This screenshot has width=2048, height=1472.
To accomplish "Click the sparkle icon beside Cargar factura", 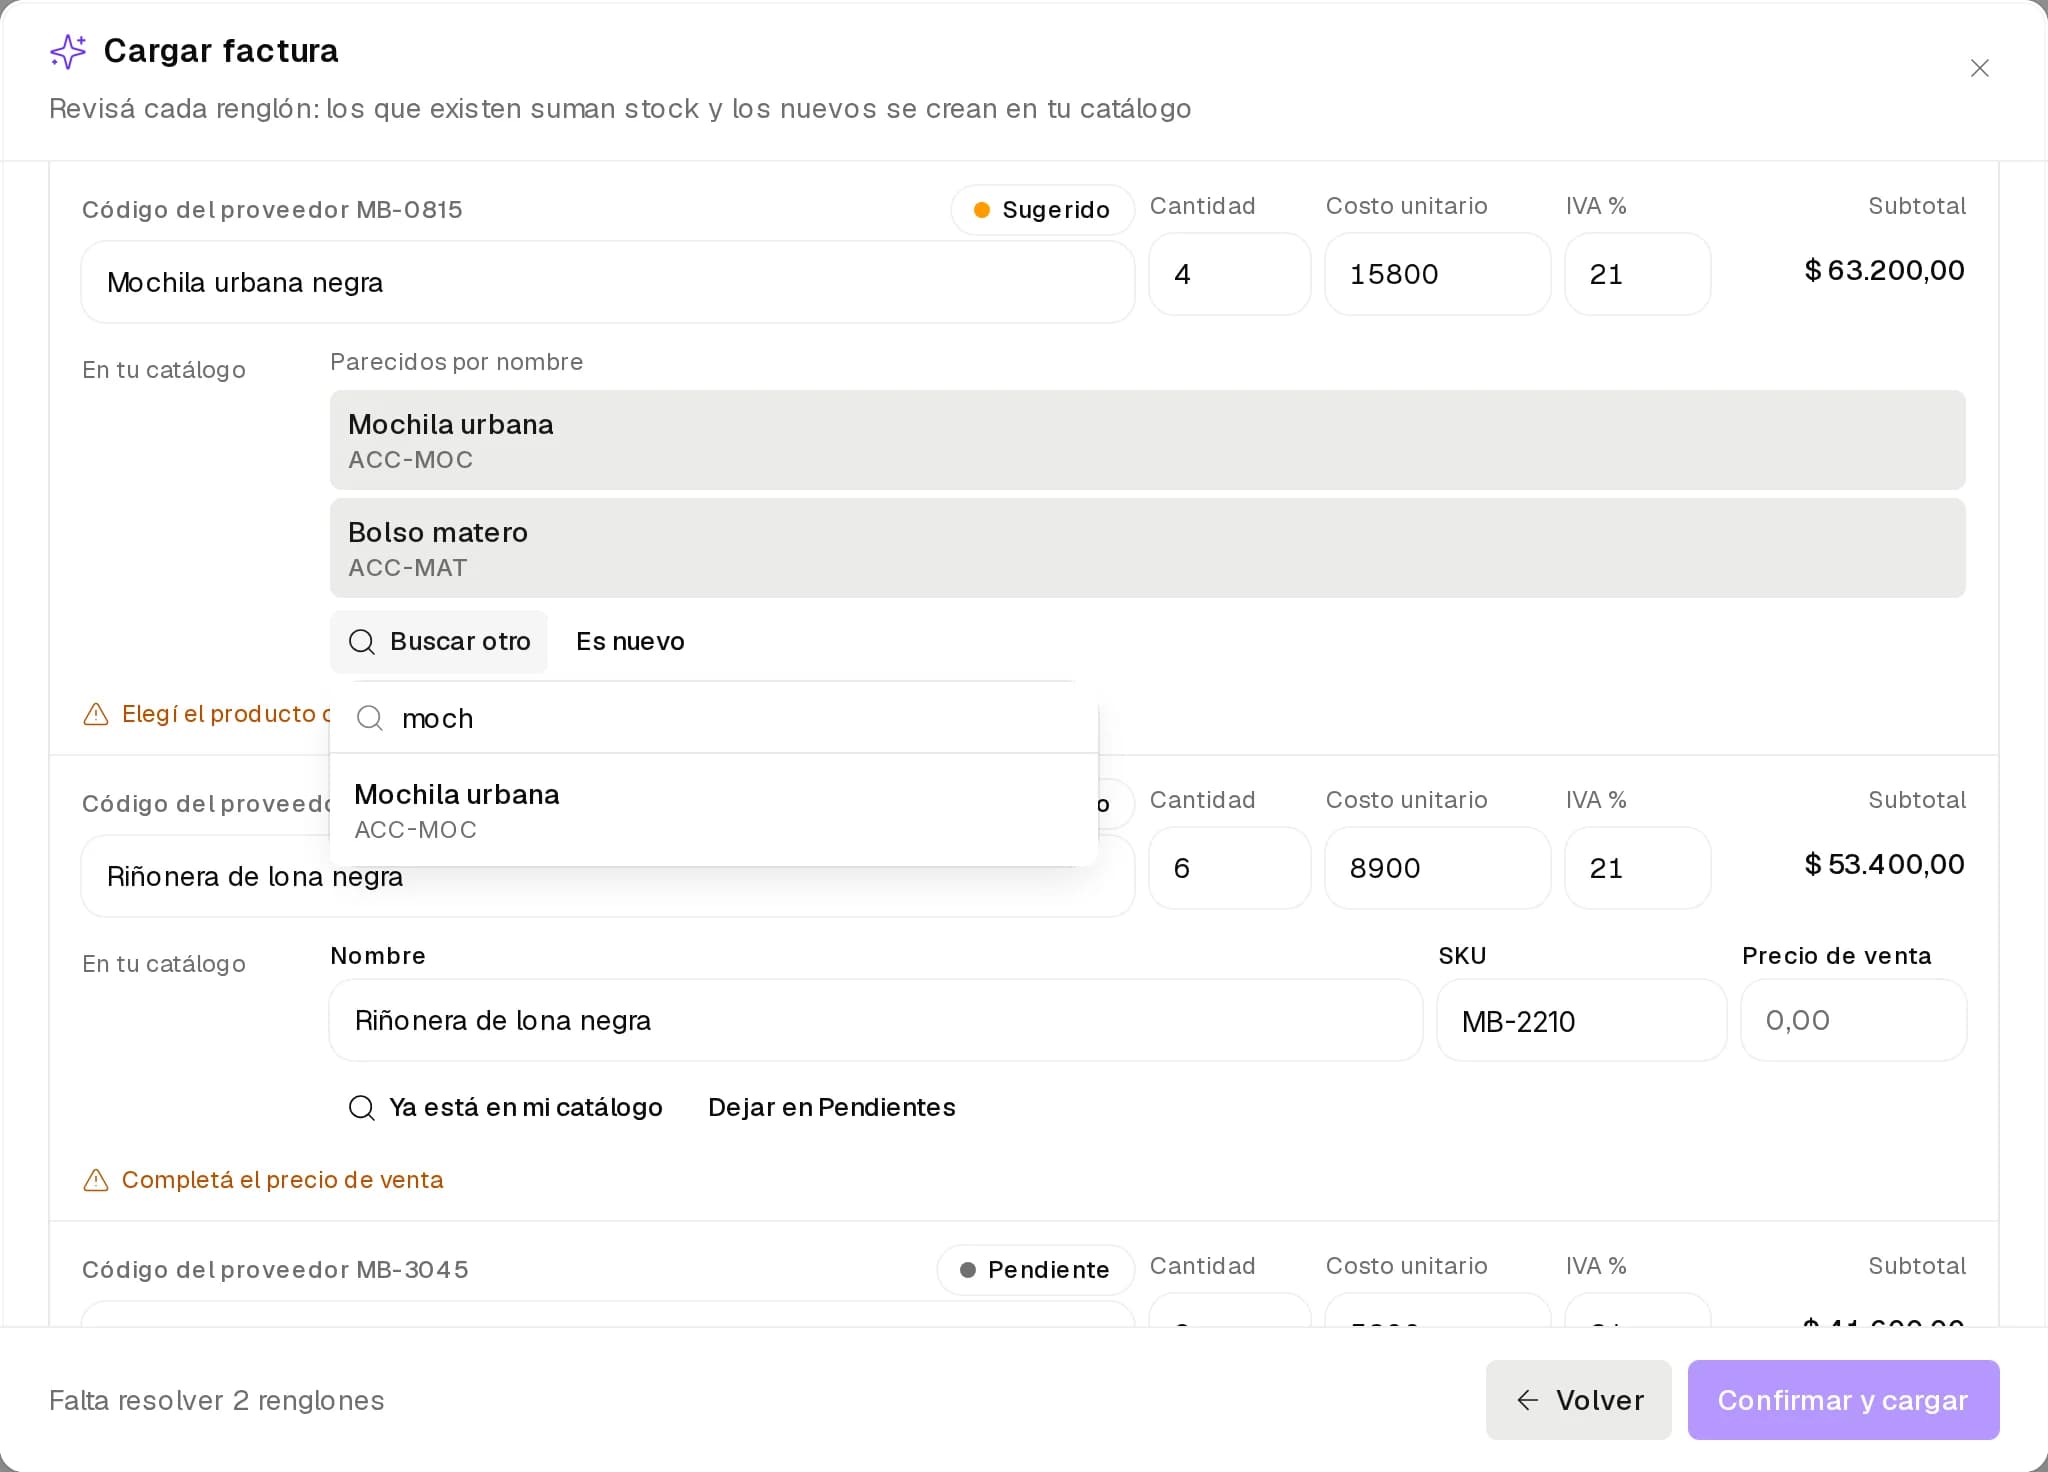I will tap(68, 51).
